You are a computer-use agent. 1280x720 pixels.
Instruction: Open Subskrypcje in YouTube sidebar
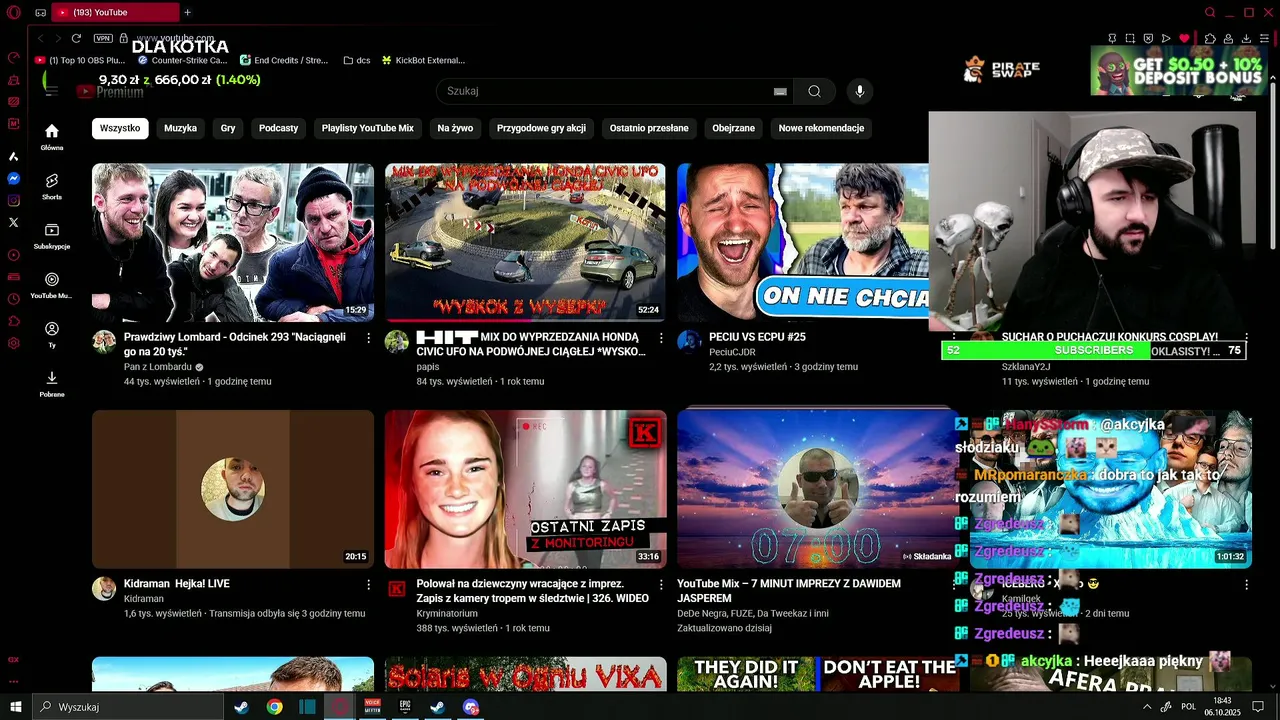pos(52,236)
